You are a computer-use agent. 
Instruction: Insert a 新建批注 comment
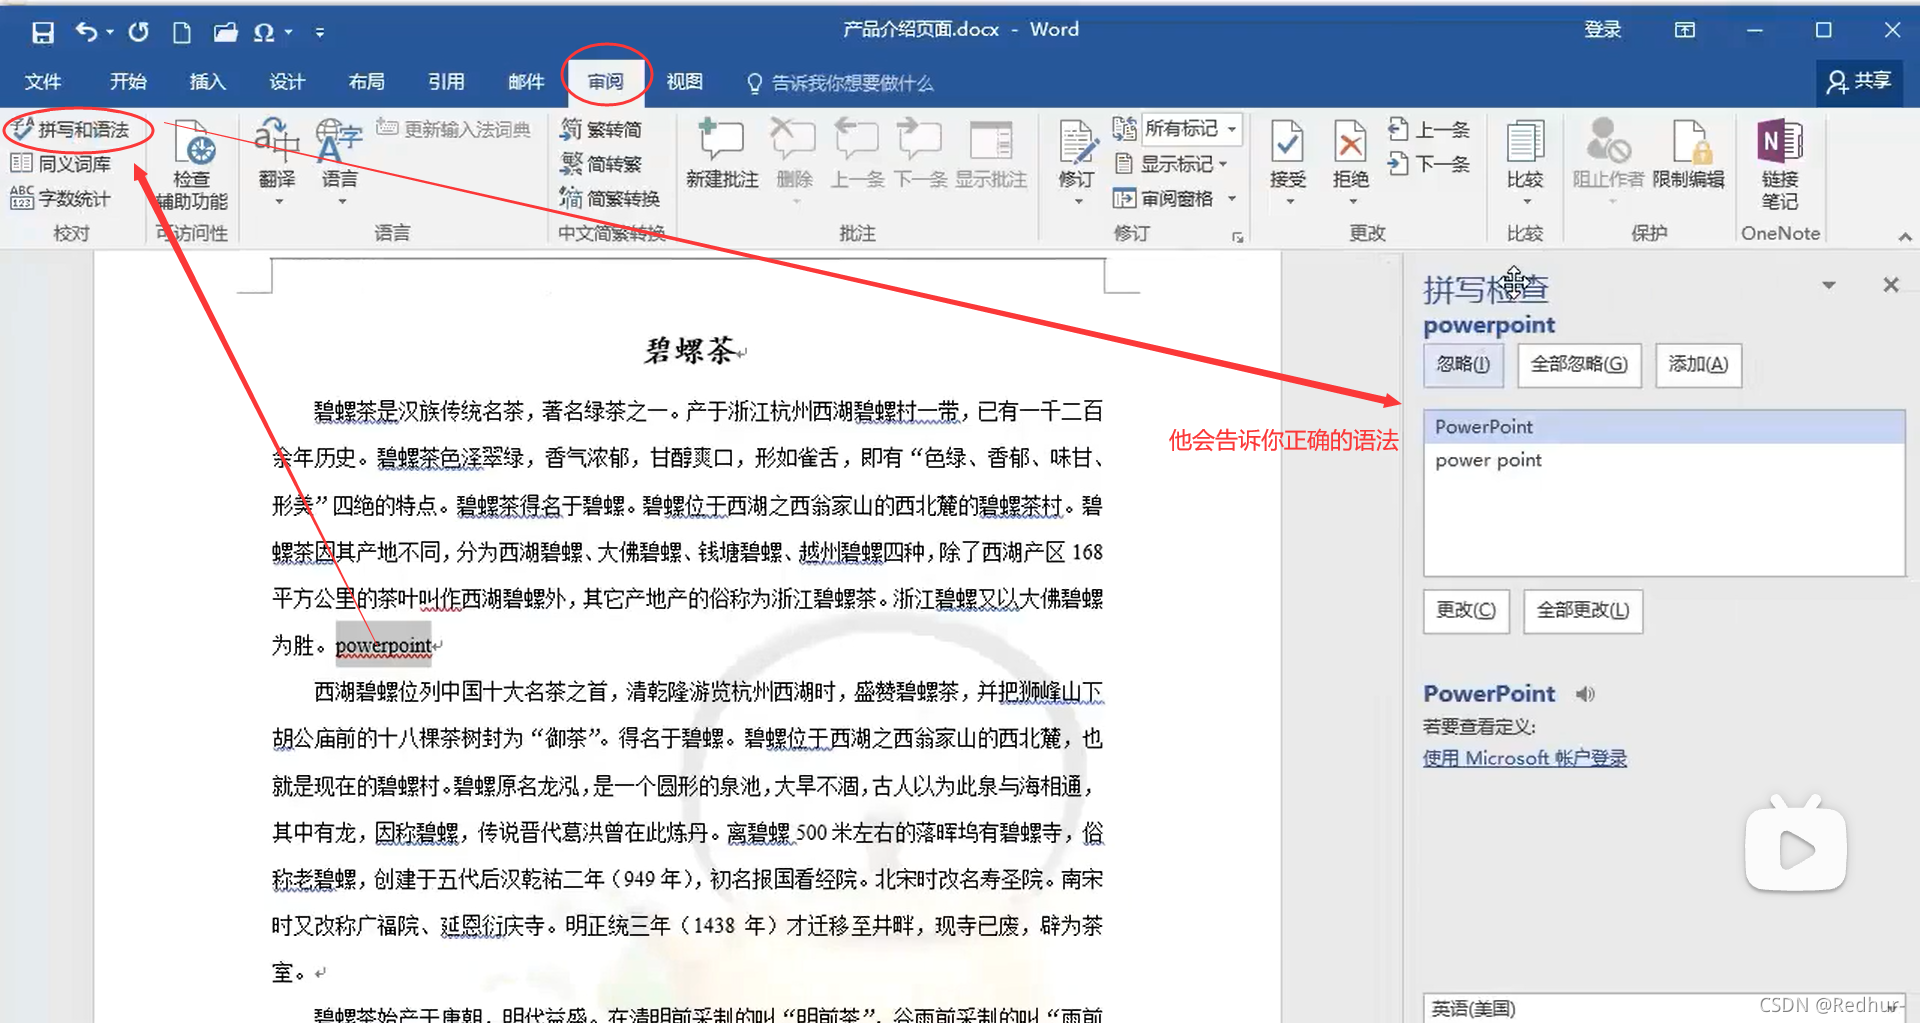[721, 160]
